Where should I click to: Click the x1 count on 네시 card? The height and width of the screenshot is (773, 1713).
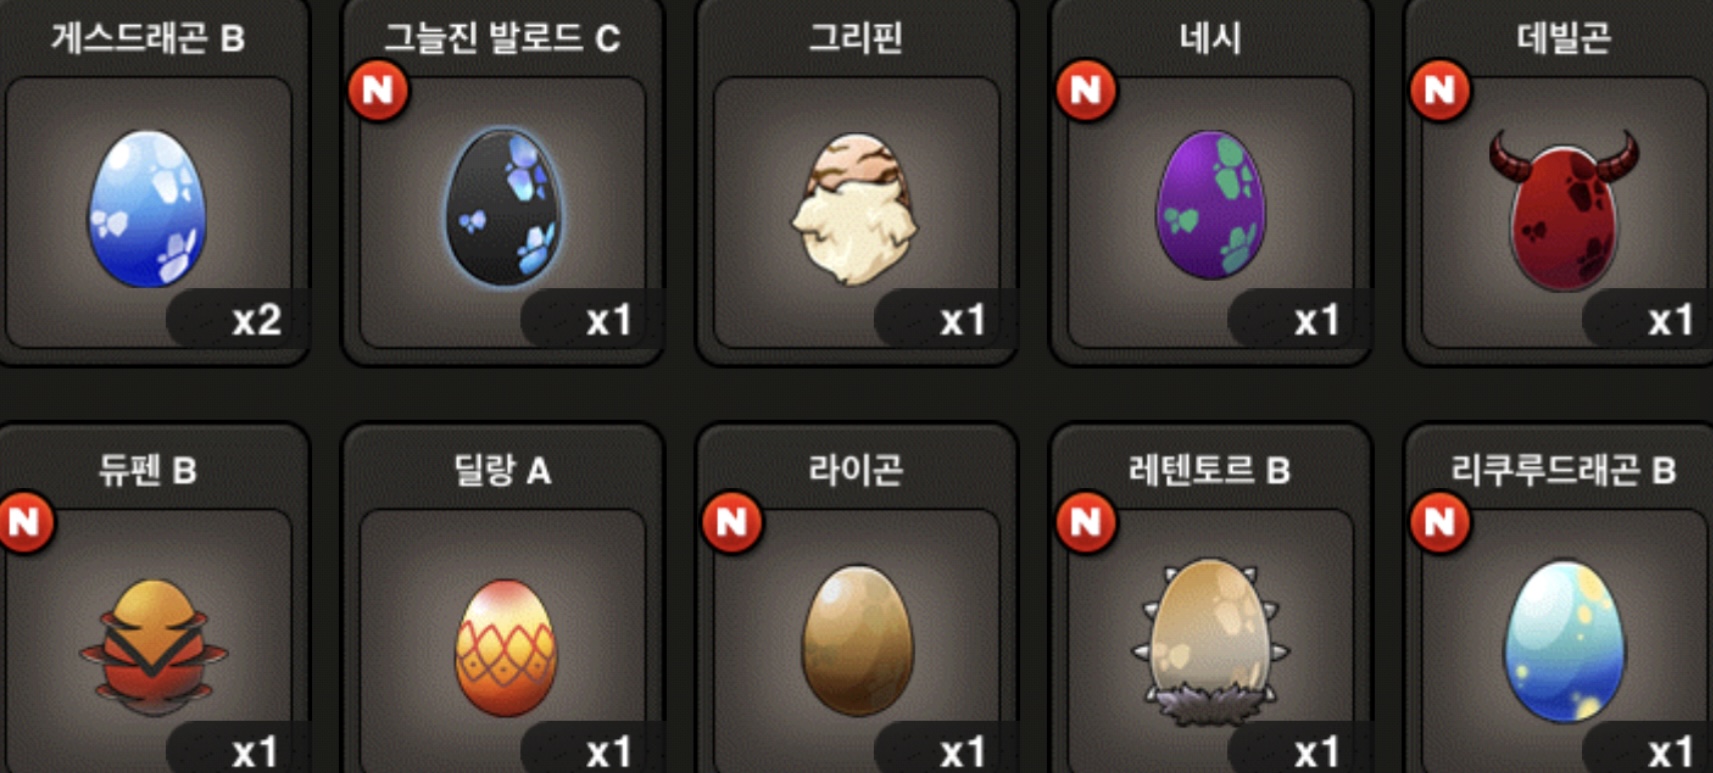1316,320
